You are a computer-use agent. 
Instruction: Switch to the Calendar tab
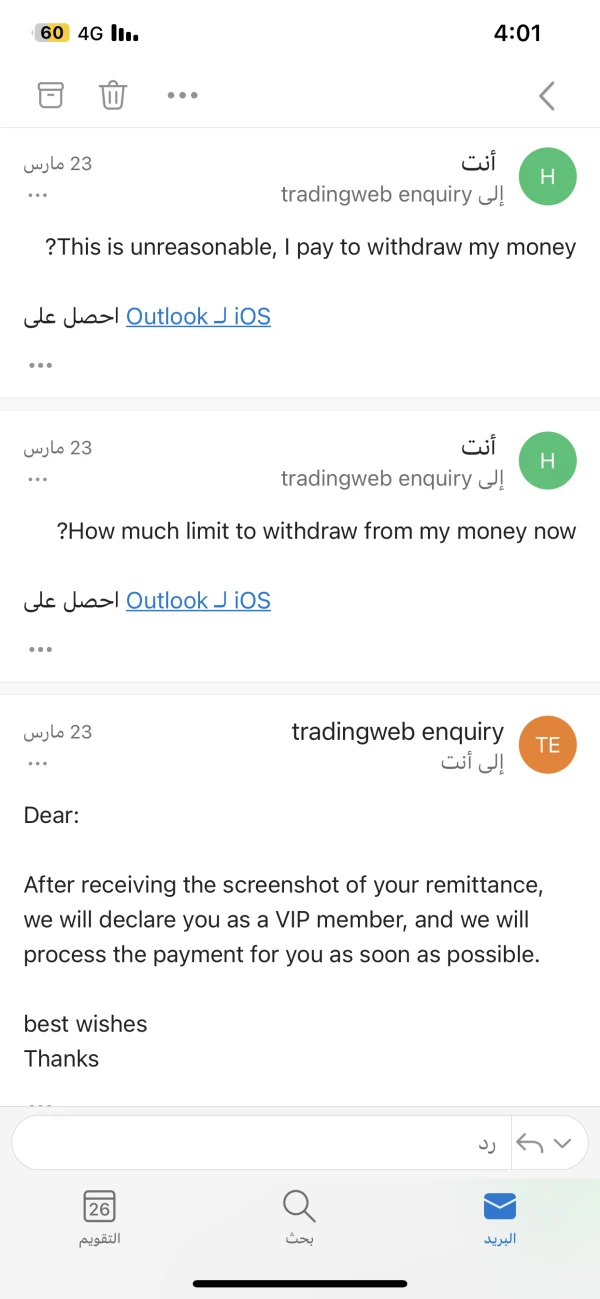click(x=99, y=1217)
